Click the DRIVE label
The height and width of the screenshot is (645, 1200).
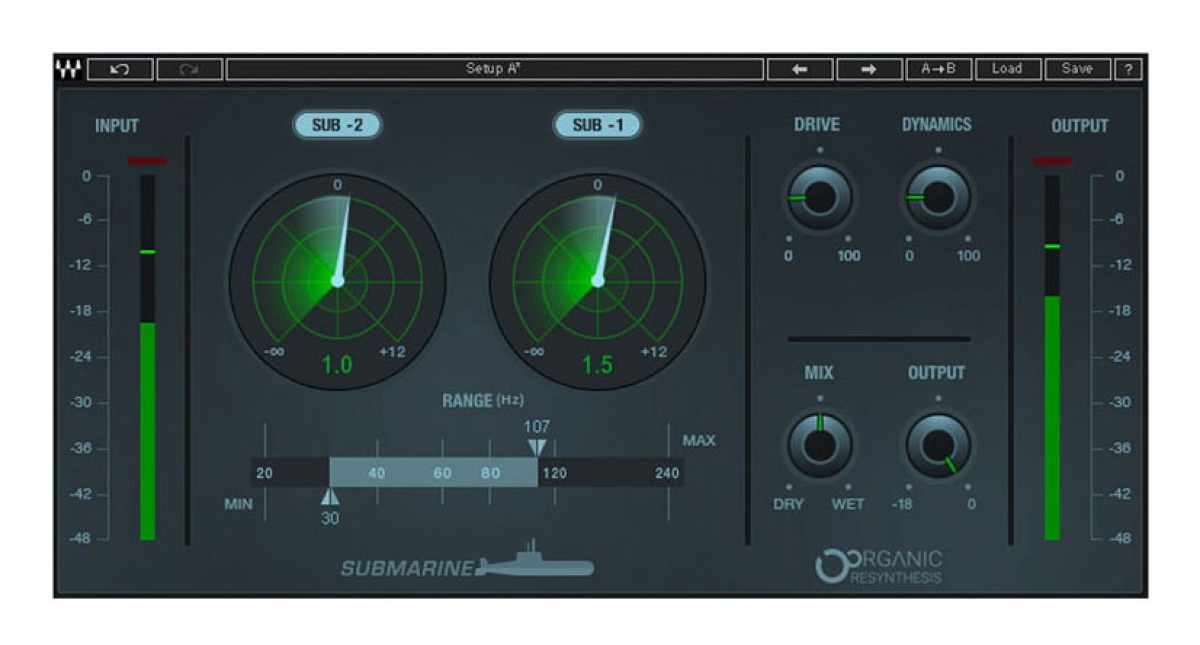[817, 125]
